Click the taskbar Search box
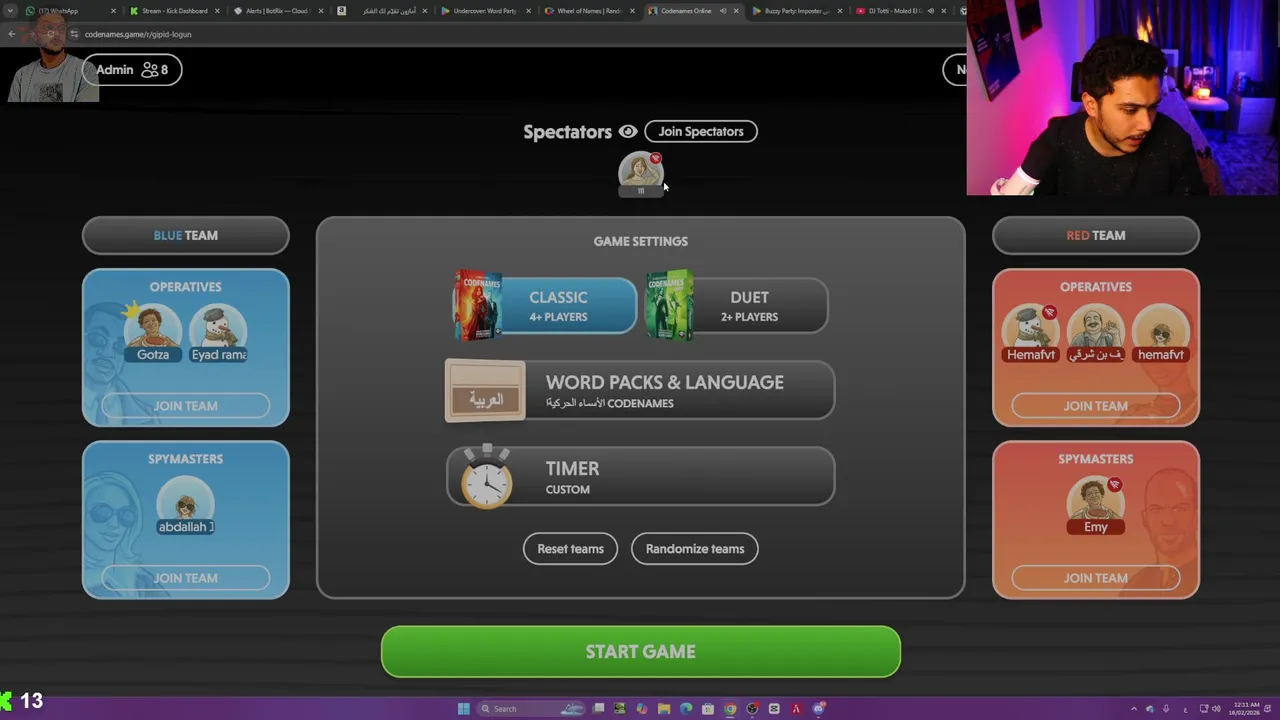Screen dimensions: 1280x720 point(530,709)
